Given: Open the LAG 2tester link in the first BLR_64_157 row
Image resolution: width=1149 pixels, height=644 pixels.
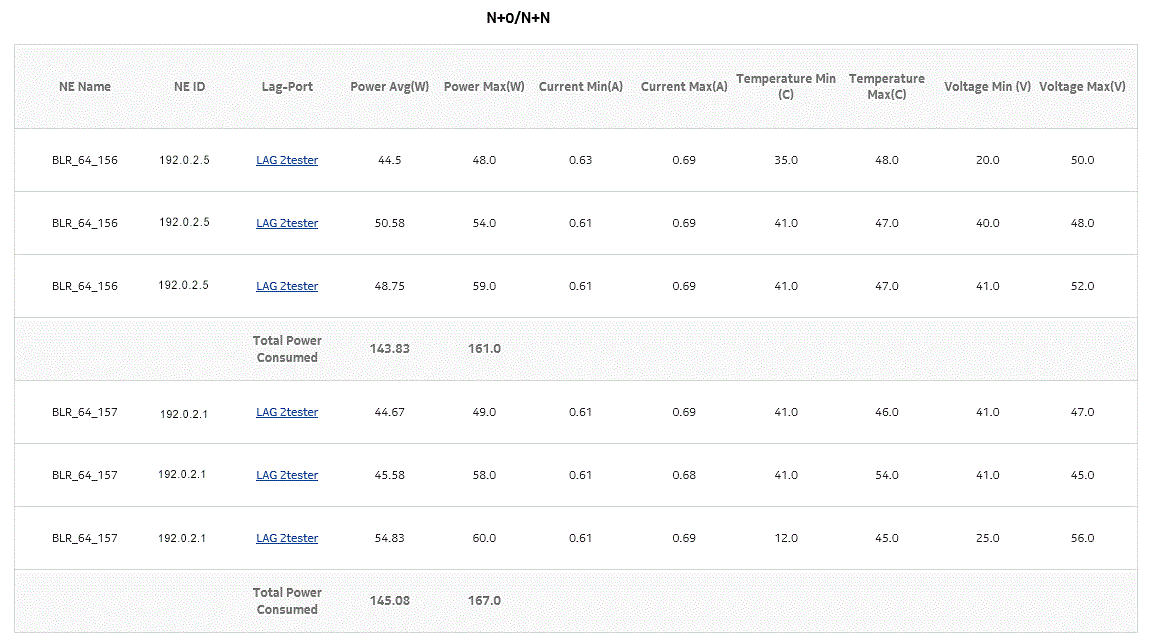Looking at the screenshot, I should [x=287, y=412].
